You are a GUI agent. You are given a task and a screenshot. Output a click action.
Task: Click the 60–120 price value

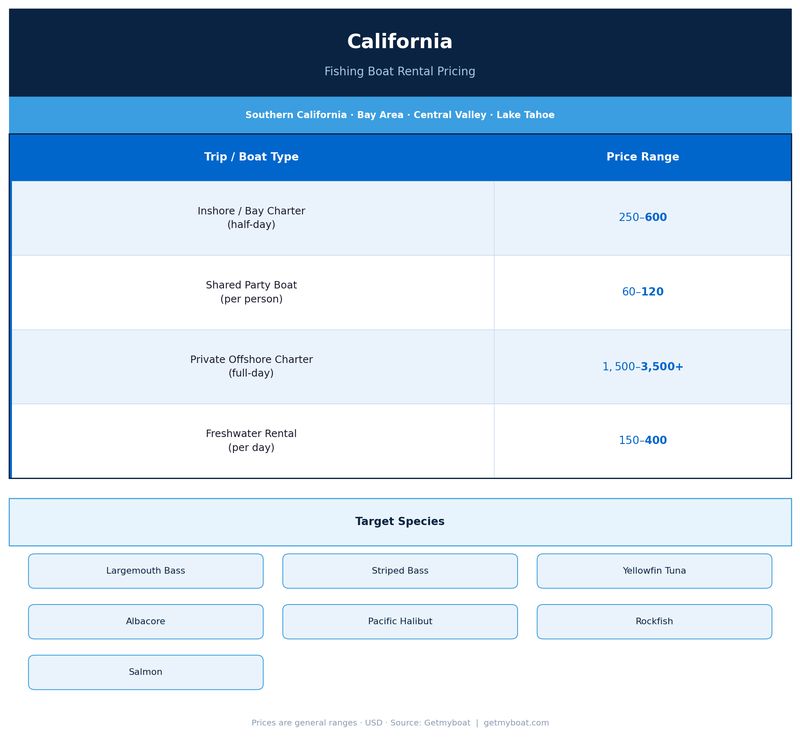642,292
